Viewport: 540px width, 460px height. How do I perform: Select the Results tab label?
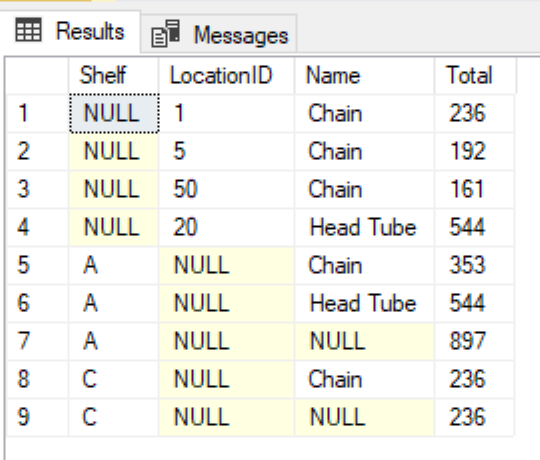point(90,31)
